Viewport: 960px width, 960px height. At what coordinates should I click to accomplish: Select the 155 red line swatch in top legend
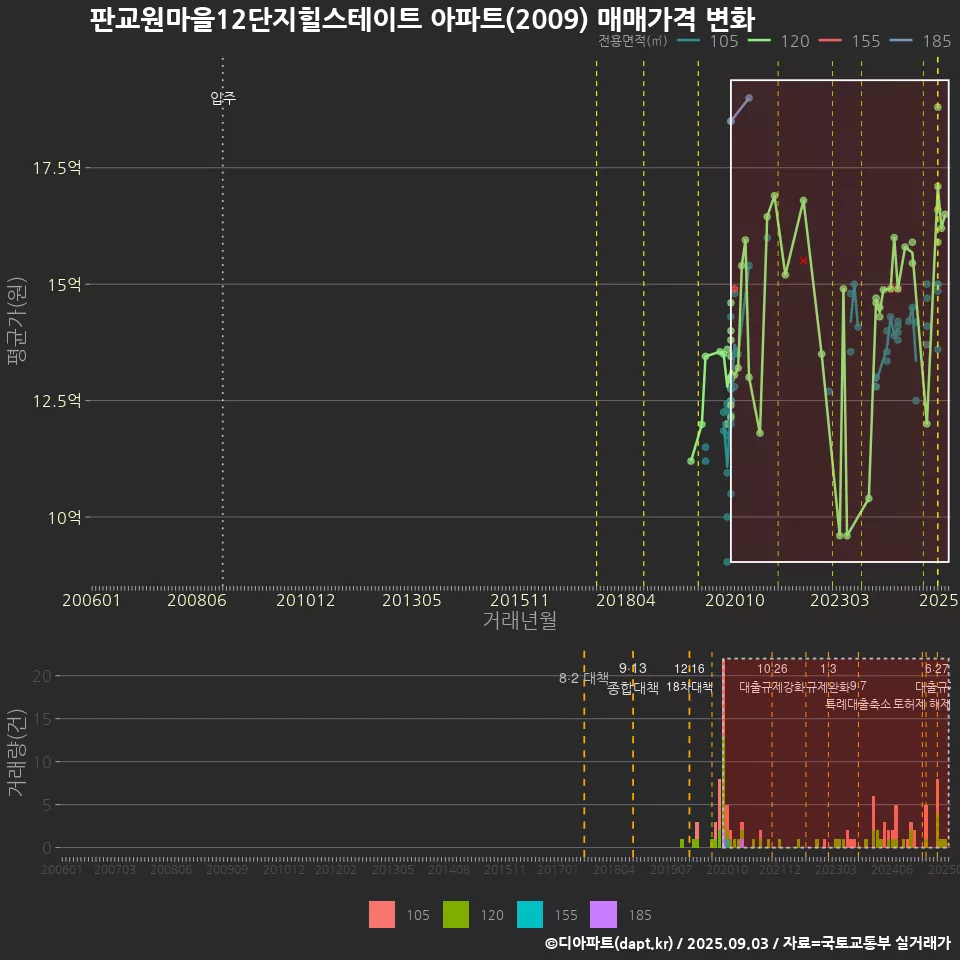click(x=830, y=41)
